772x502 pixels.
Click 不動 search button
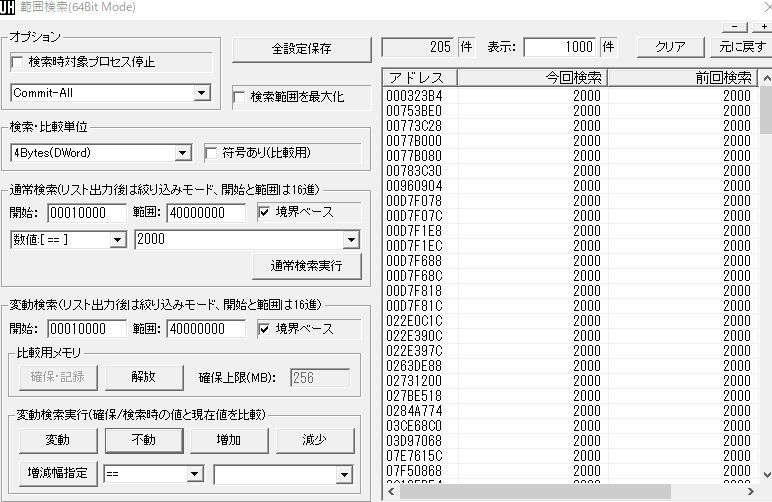[x=144, y=440]
